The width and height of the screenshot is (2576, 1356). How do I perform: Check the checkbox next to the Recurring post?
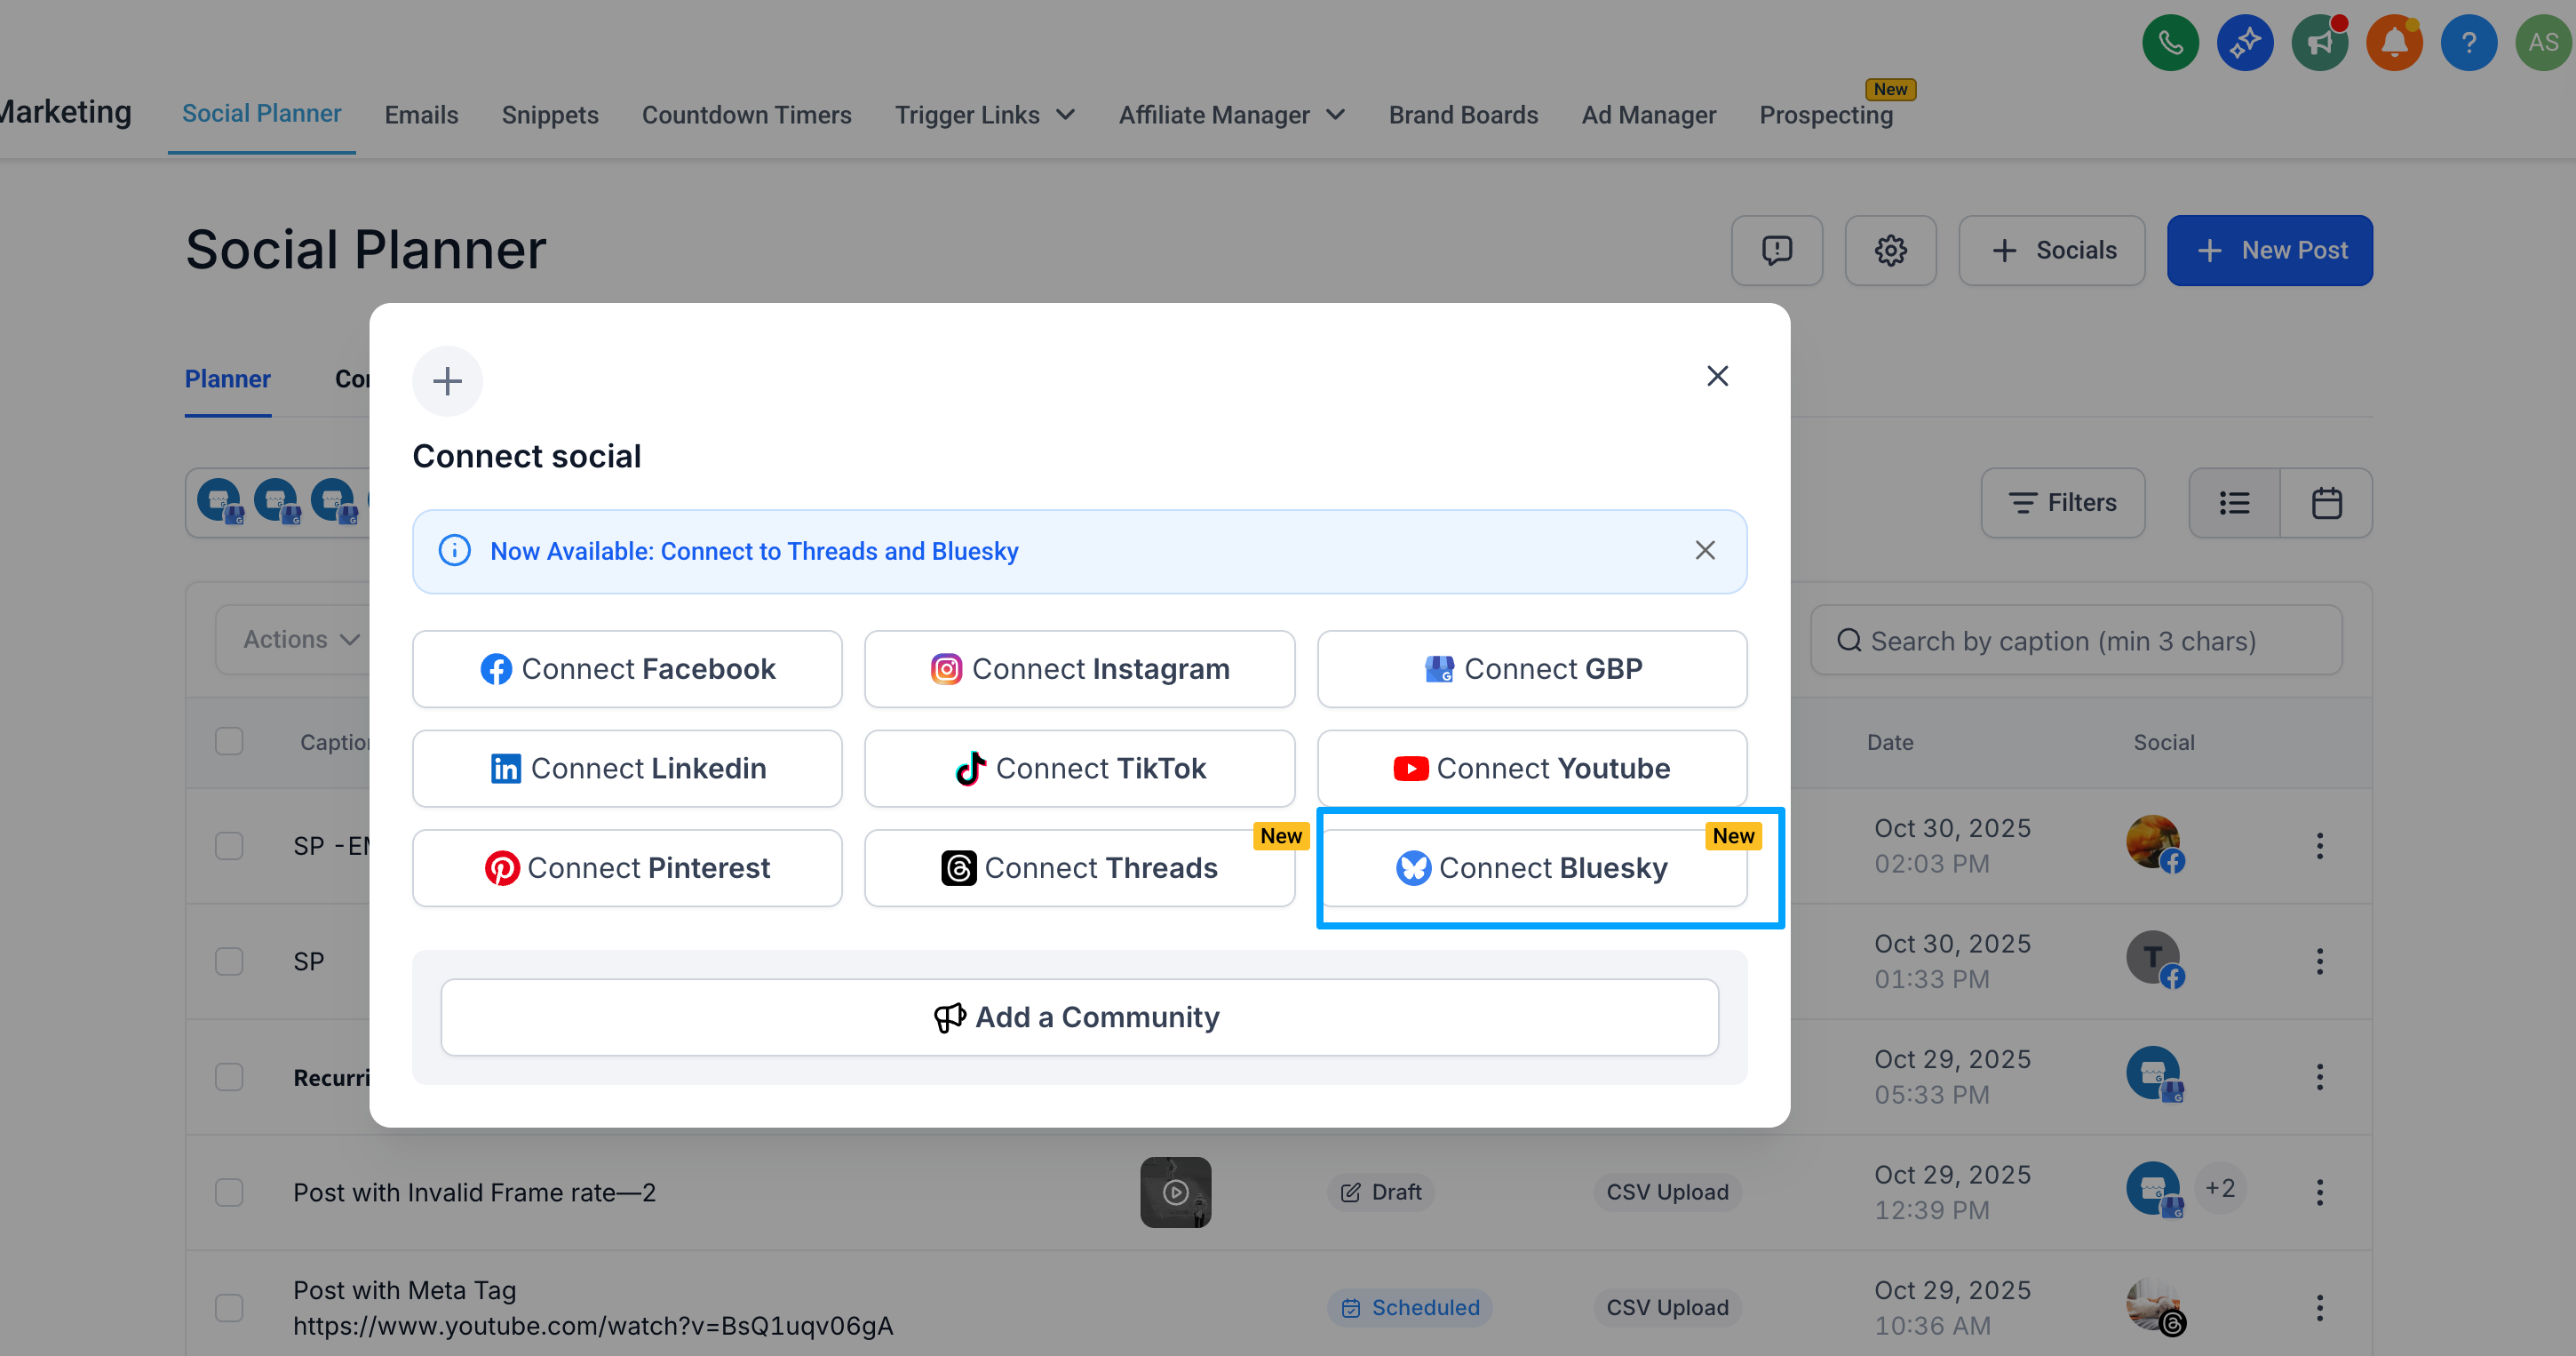tap(229, 1077)
